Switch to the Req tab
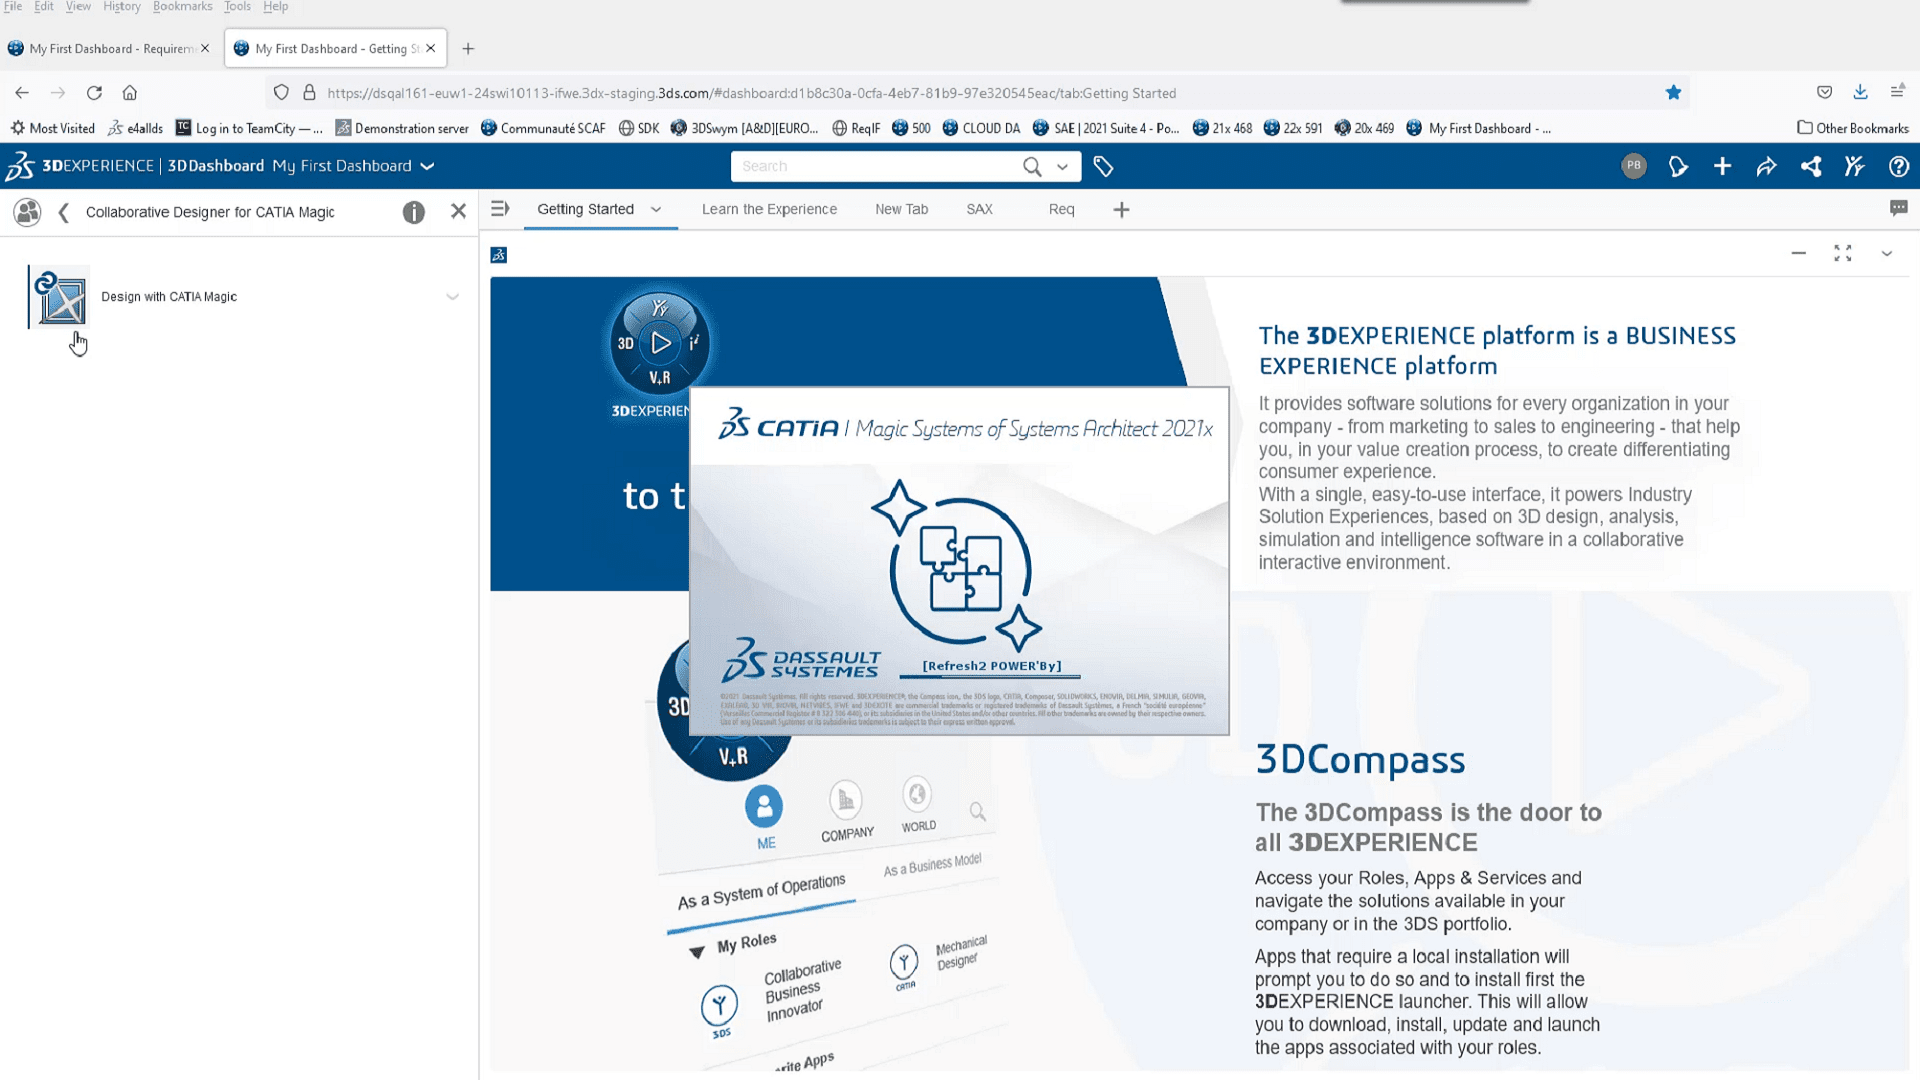This screenshot has width=1920, height=1080. click(x=1061, y=209)
